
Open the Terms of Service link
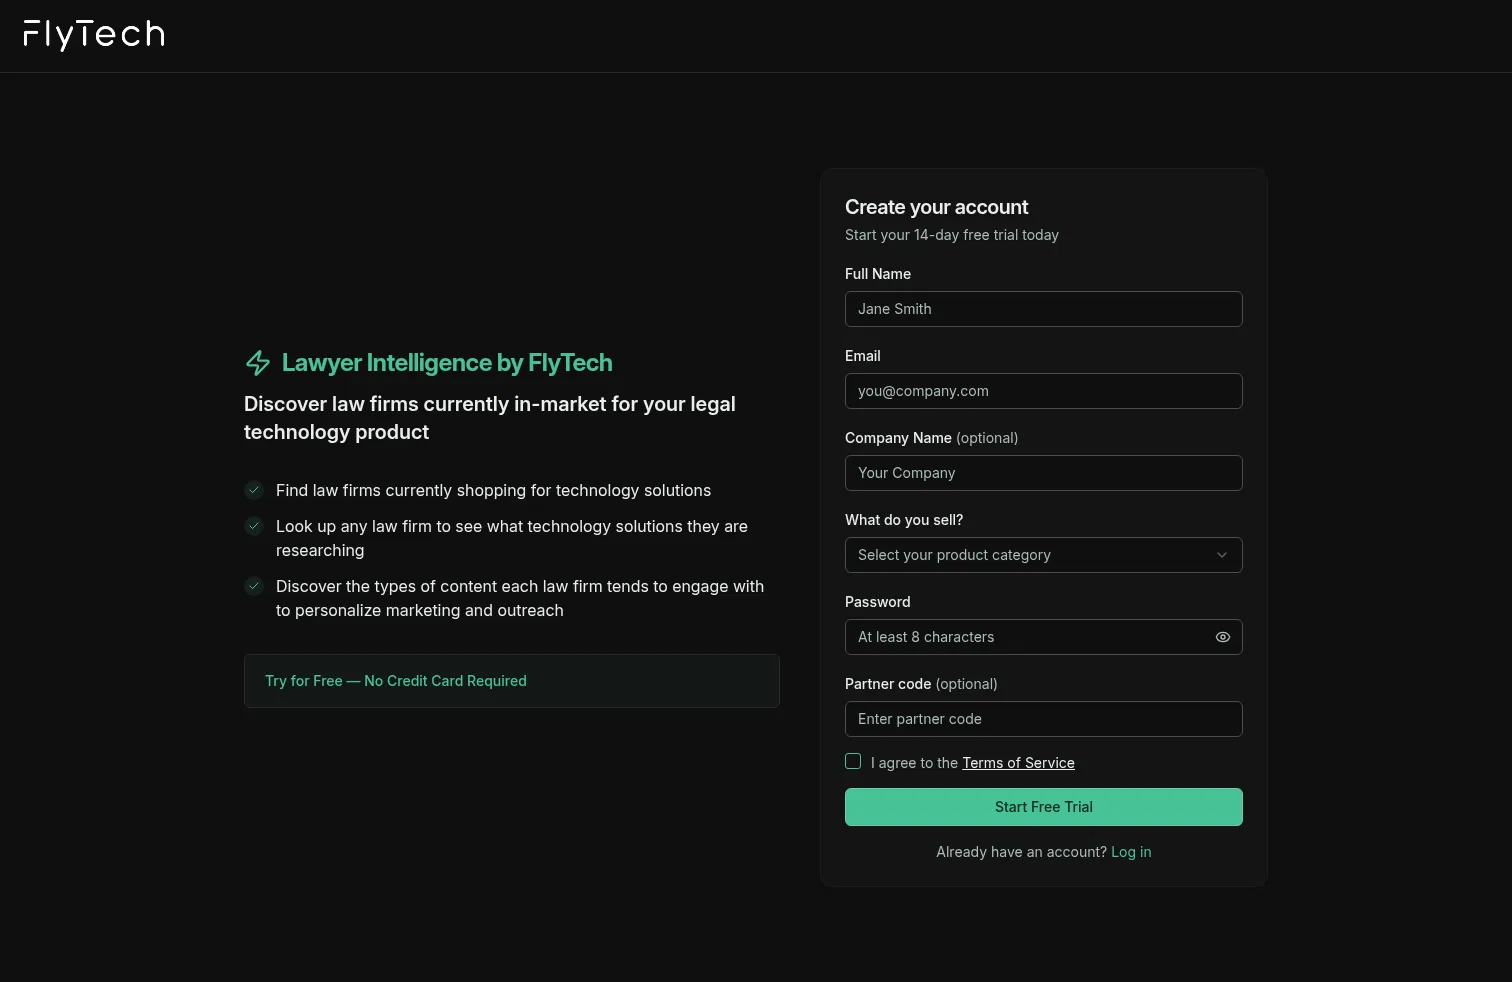[1018, 763]
